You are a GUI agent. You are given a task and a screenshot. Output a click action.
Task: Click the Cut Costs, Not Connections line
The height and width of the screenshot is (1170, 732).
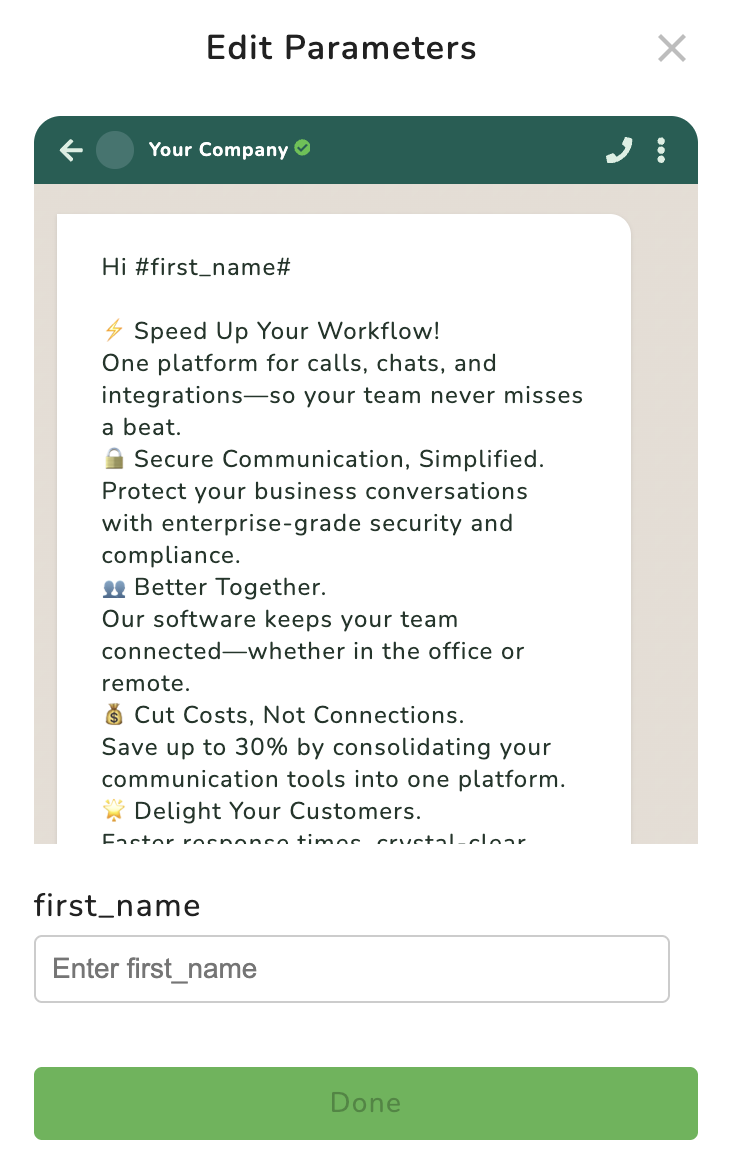tap(299, 715)
